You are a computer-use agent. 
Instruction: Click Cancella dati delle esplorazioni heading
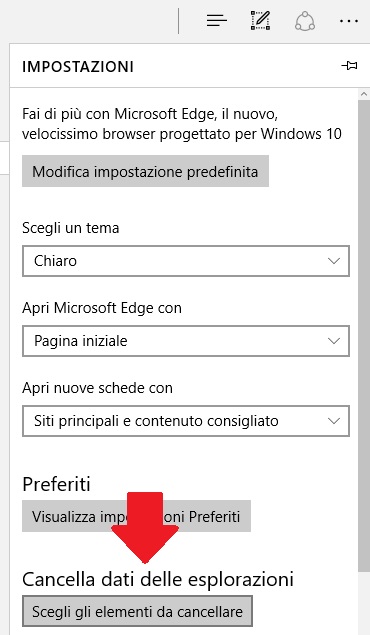click(158, 579)
